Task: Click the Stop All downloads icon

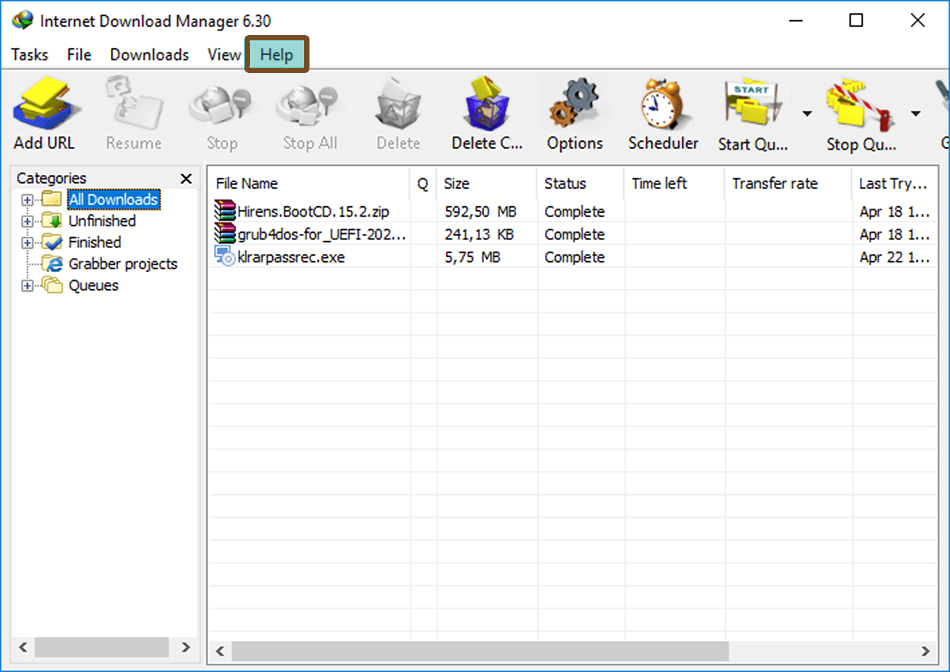Action: [308, 110]
